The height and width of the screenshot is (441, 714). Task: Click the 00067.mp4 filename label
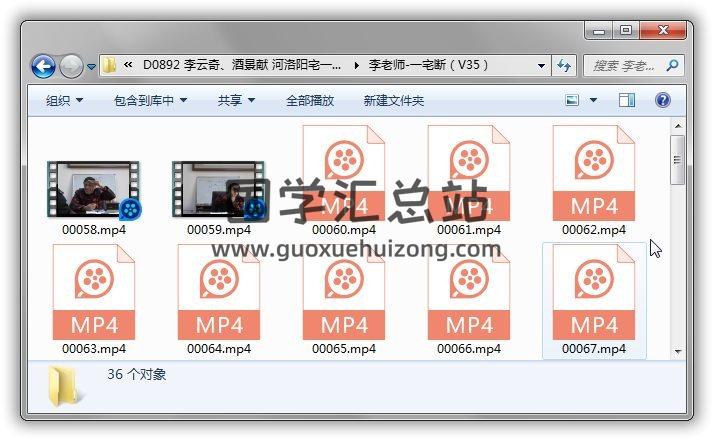(x=594, y=349)
